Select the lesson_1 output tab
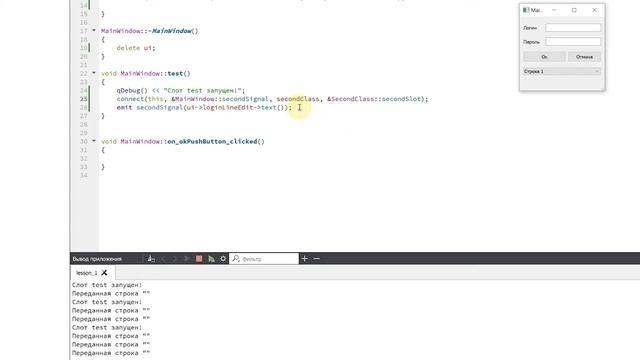Image resolution: width=640 pixels, height=360 pixels. (x=87, y=273)
